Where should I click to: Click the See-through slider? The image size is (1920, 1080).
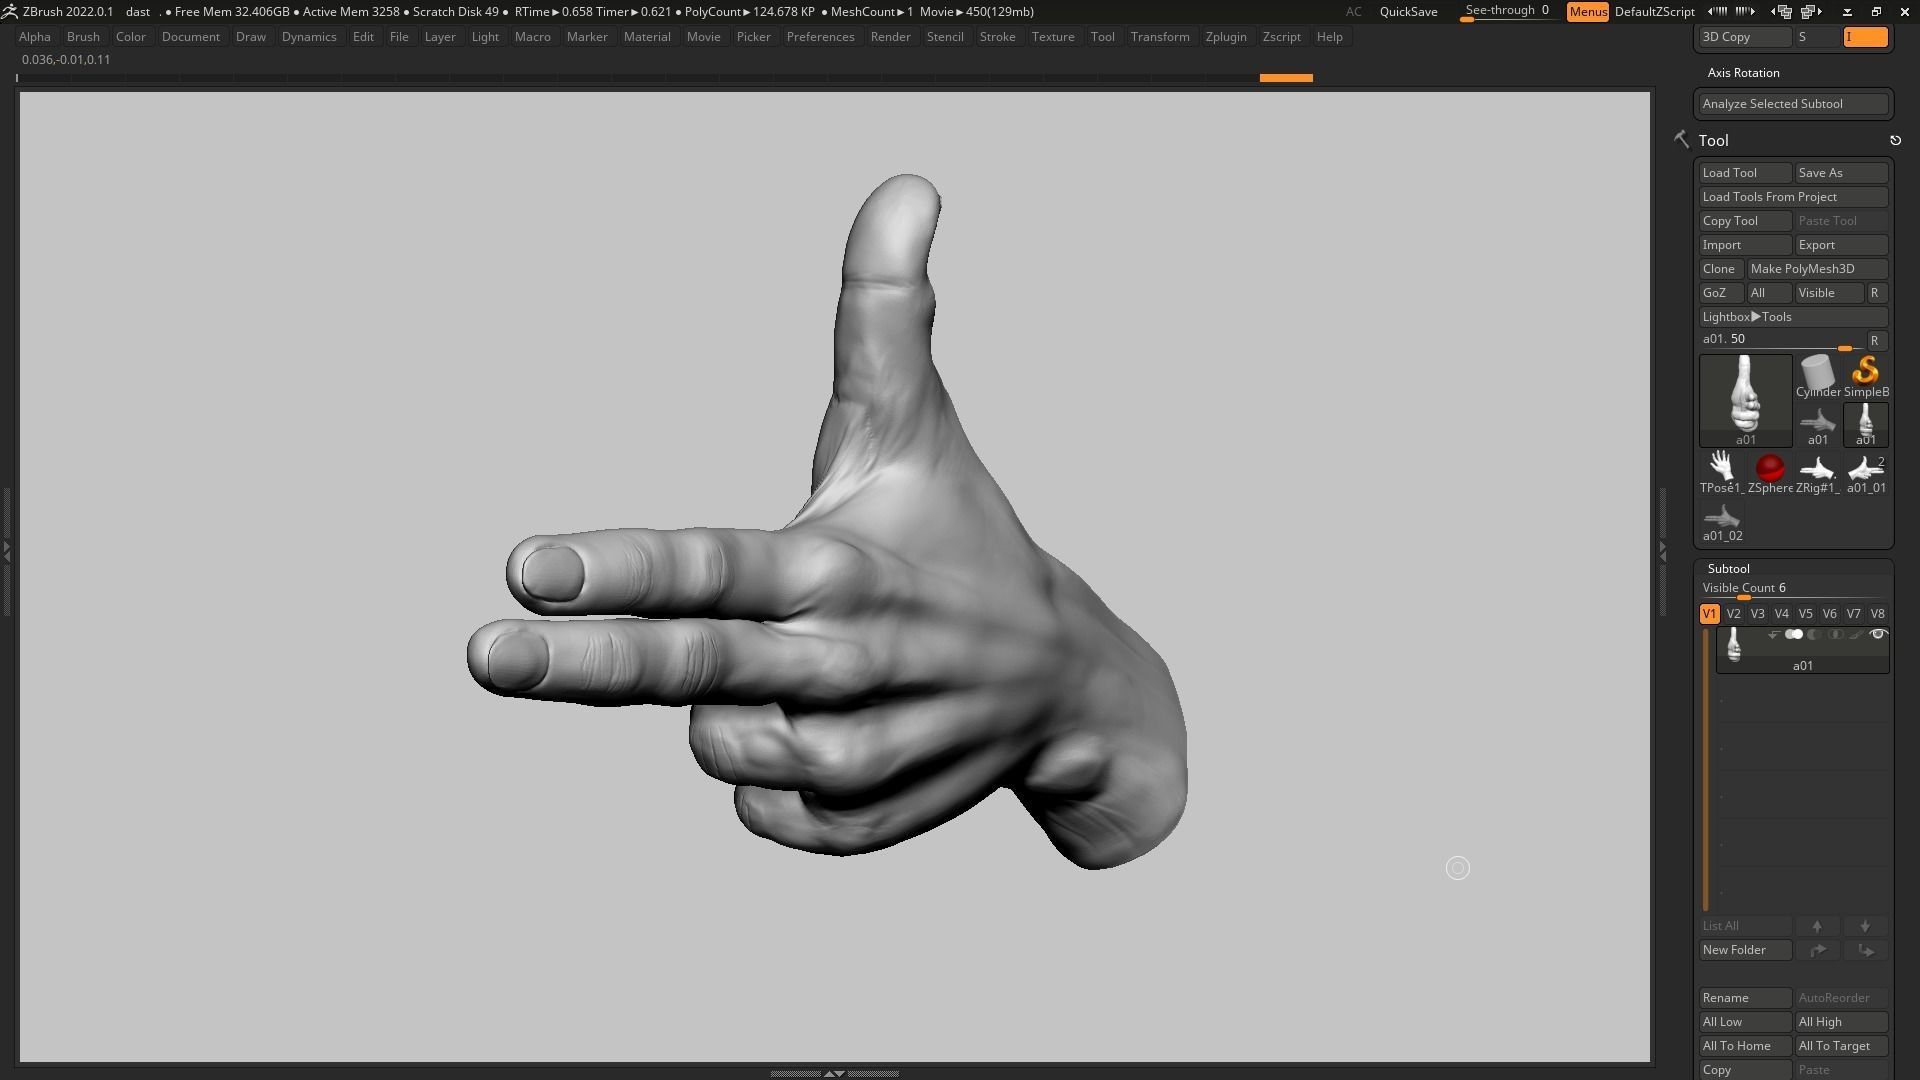click(1508, 12)
